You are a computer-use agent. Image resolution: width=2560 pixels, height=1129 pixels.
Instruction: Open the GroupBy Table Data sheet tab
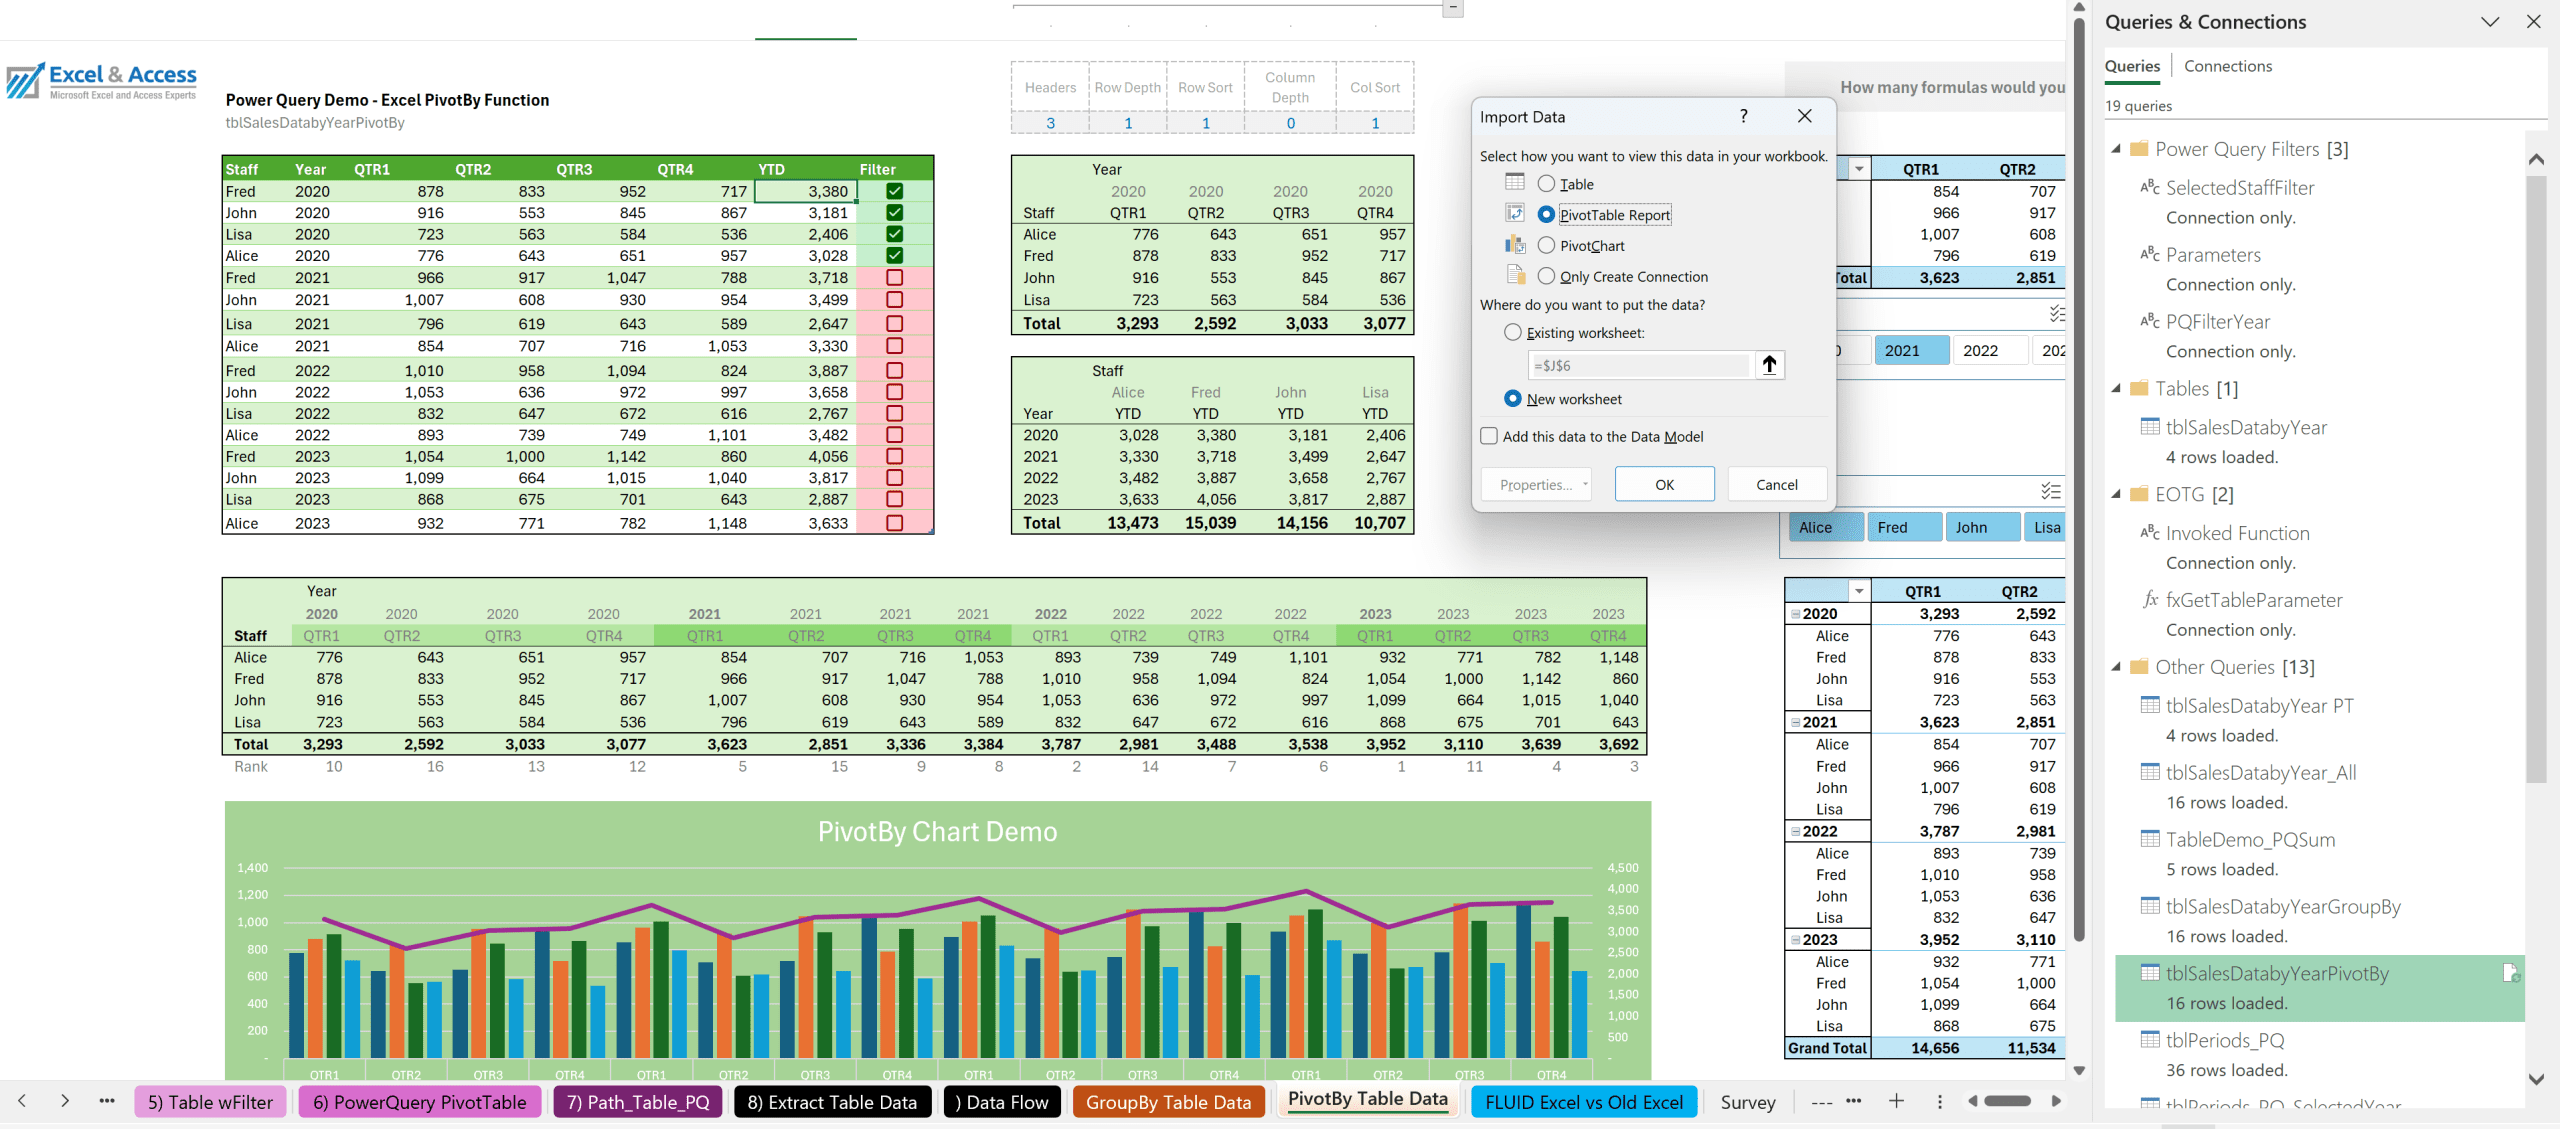coord(1168,1102)
